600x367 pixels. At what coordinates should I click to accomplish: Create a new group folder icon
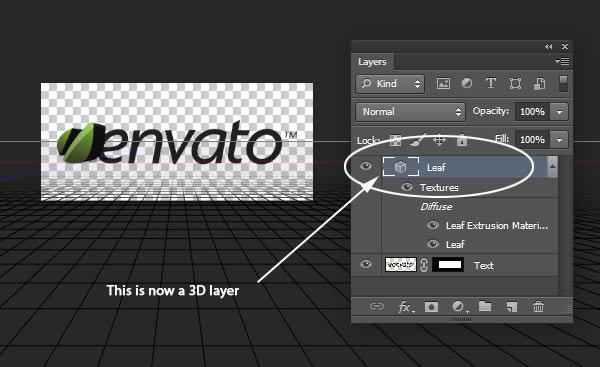coord(485,307)
